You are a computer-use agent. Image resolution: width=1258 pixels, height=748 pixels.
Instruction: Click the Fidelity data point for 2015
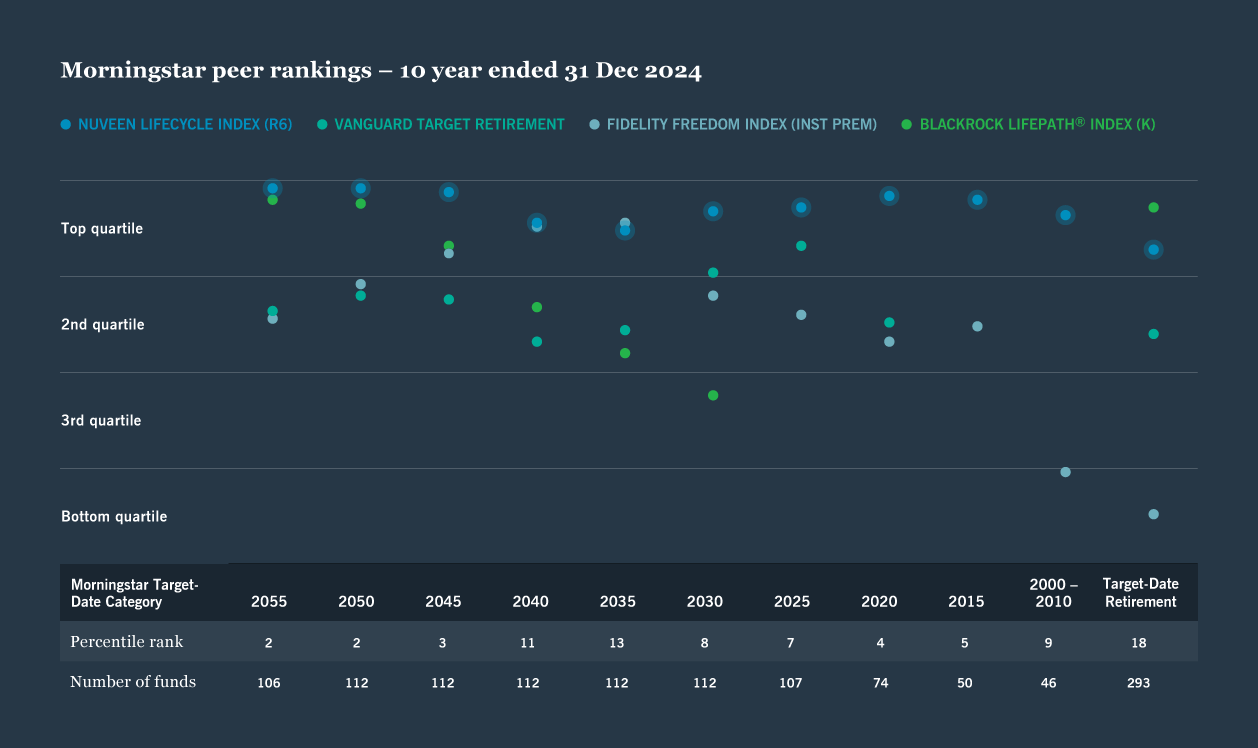977,327
